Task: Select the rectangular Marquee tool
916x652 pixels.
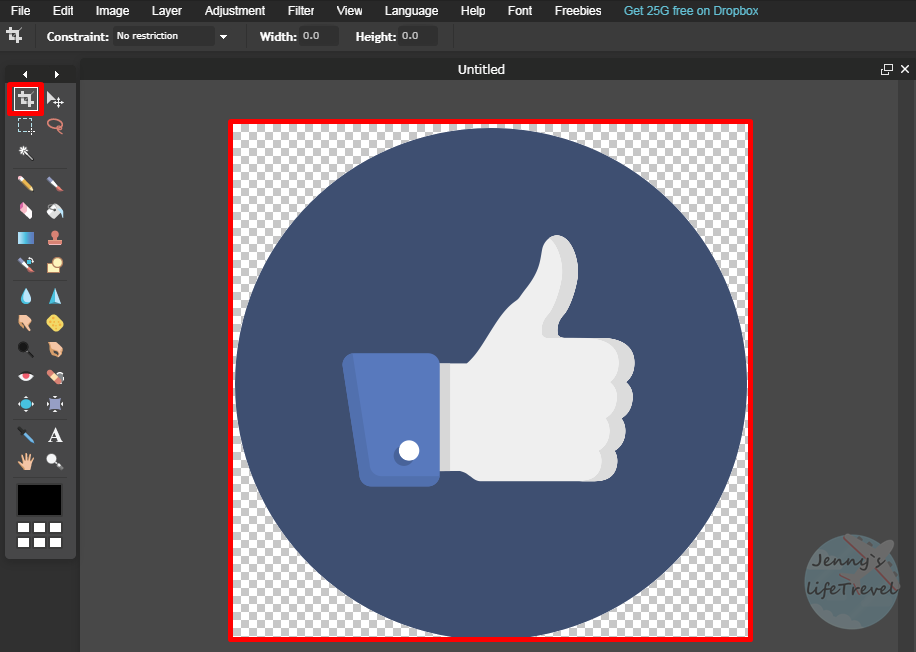Action: [26, 126]
